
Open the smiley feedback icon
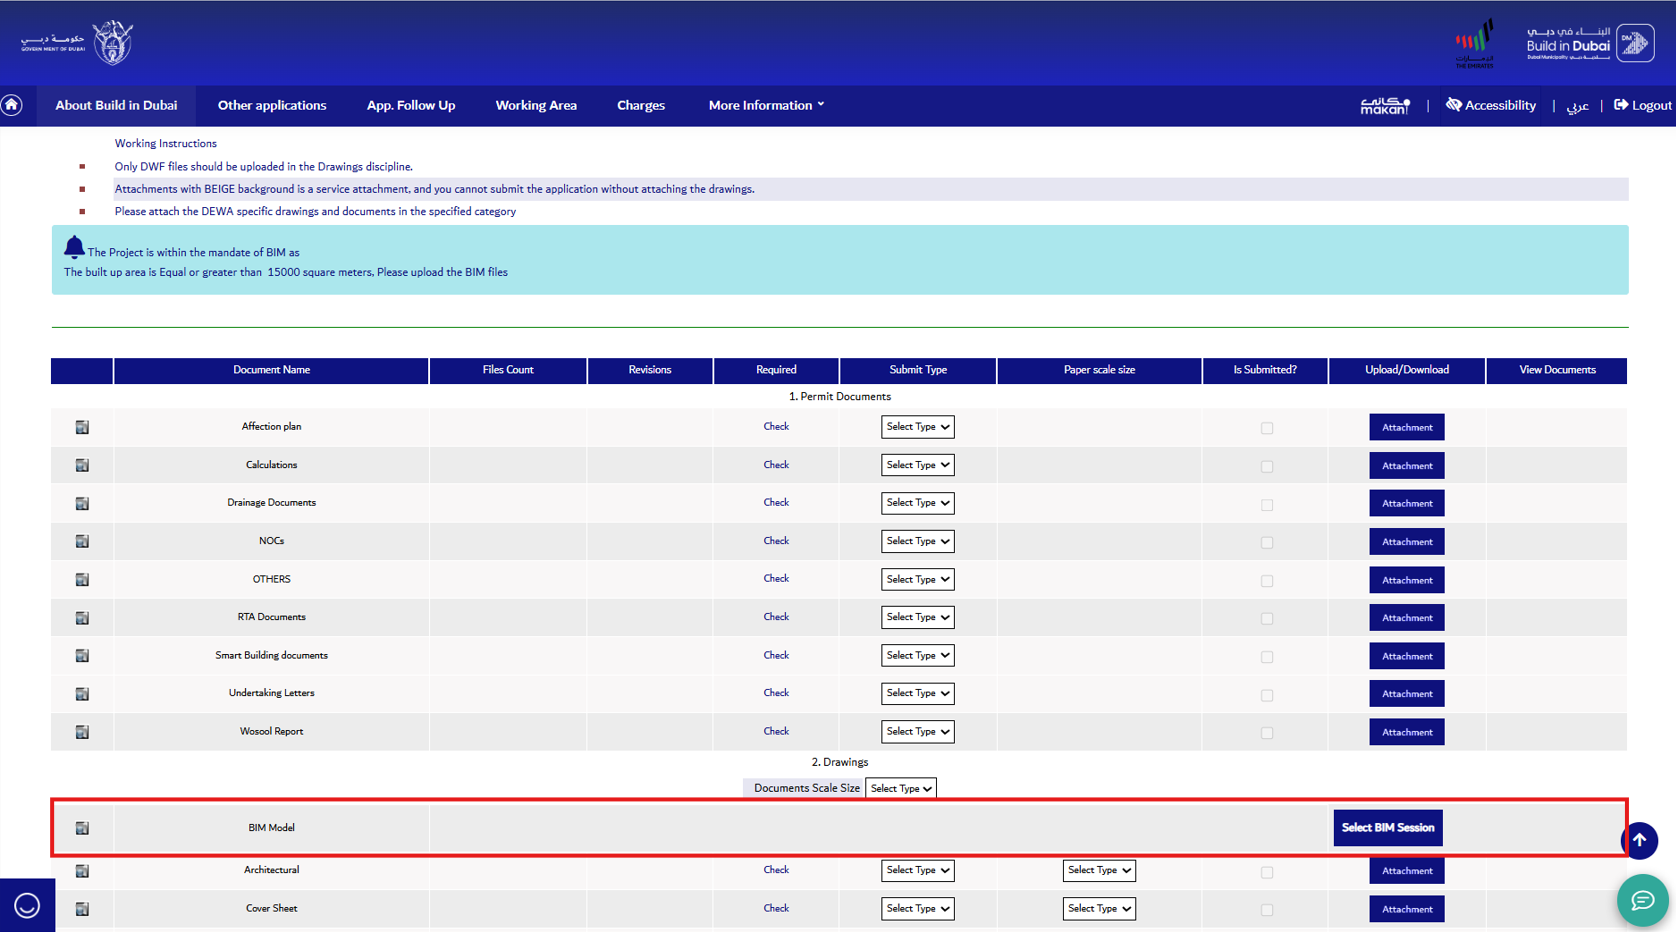pos(27,905)
